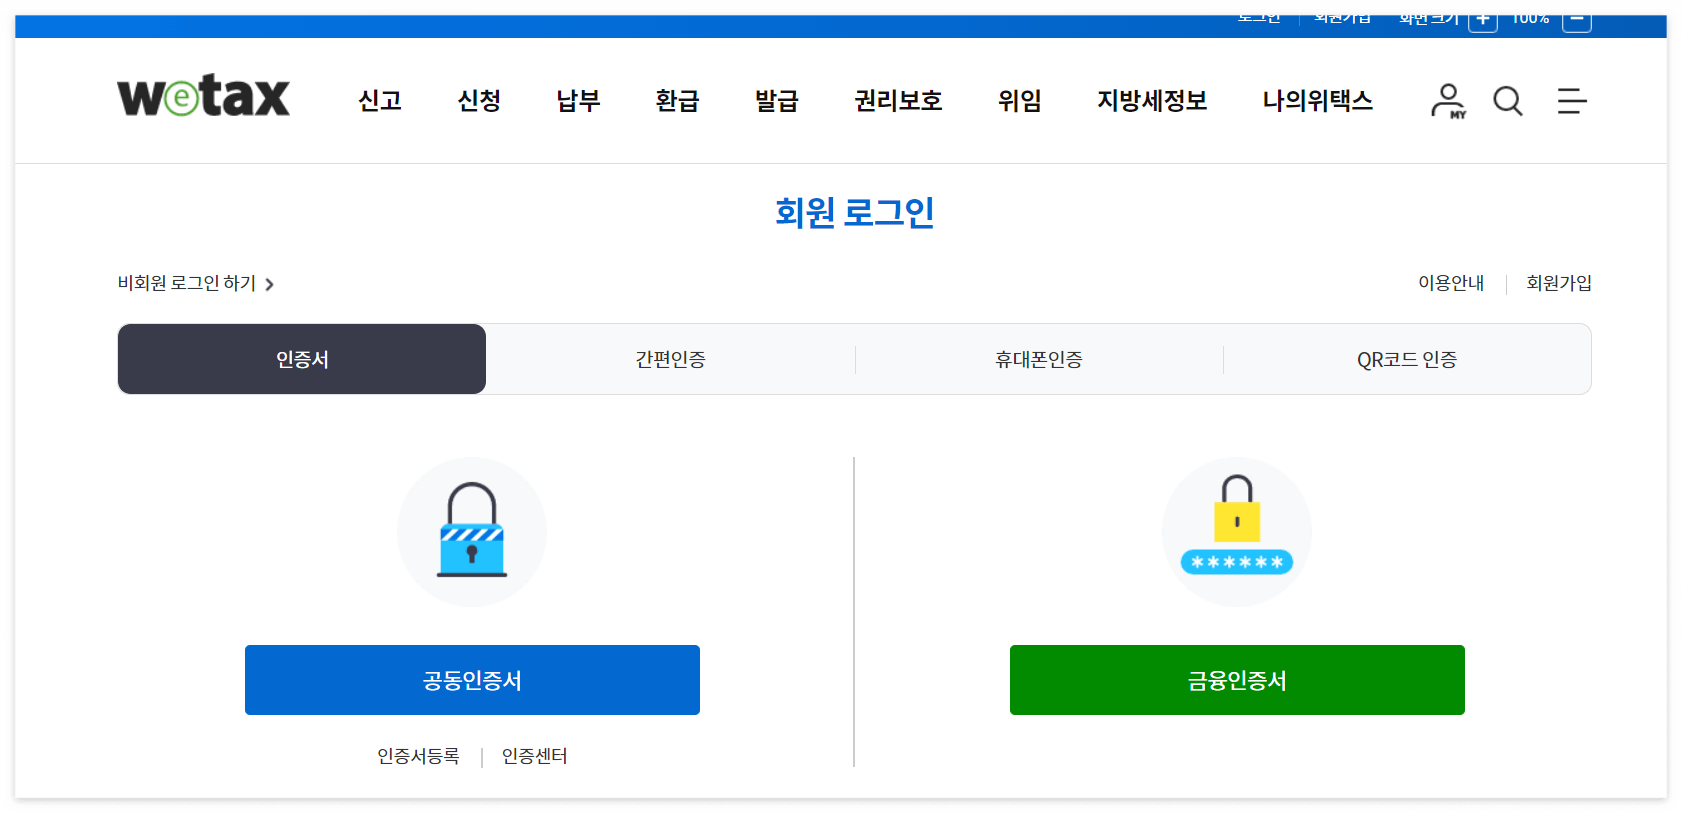This screenshot has width=1682, height=813.
Task: Click the screen size decrease (−) icon
Action: 1576,18
